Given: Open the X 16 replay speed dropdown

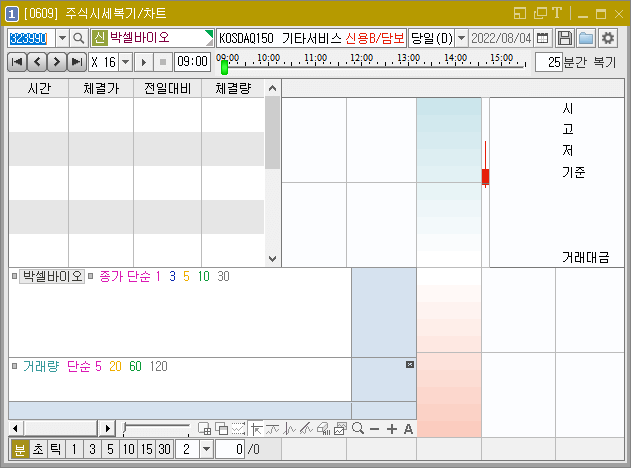Looking at the screenshot, I should pos(126,62).
